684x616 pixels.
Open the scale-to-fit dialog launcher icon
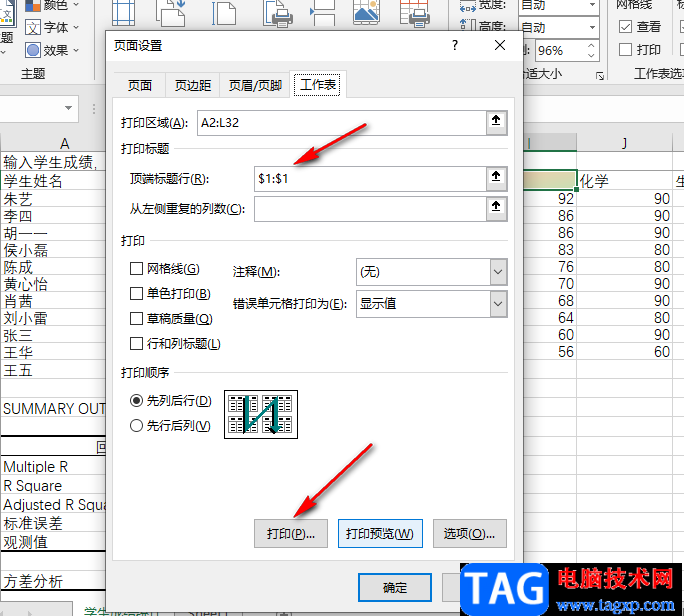point(600,76)
